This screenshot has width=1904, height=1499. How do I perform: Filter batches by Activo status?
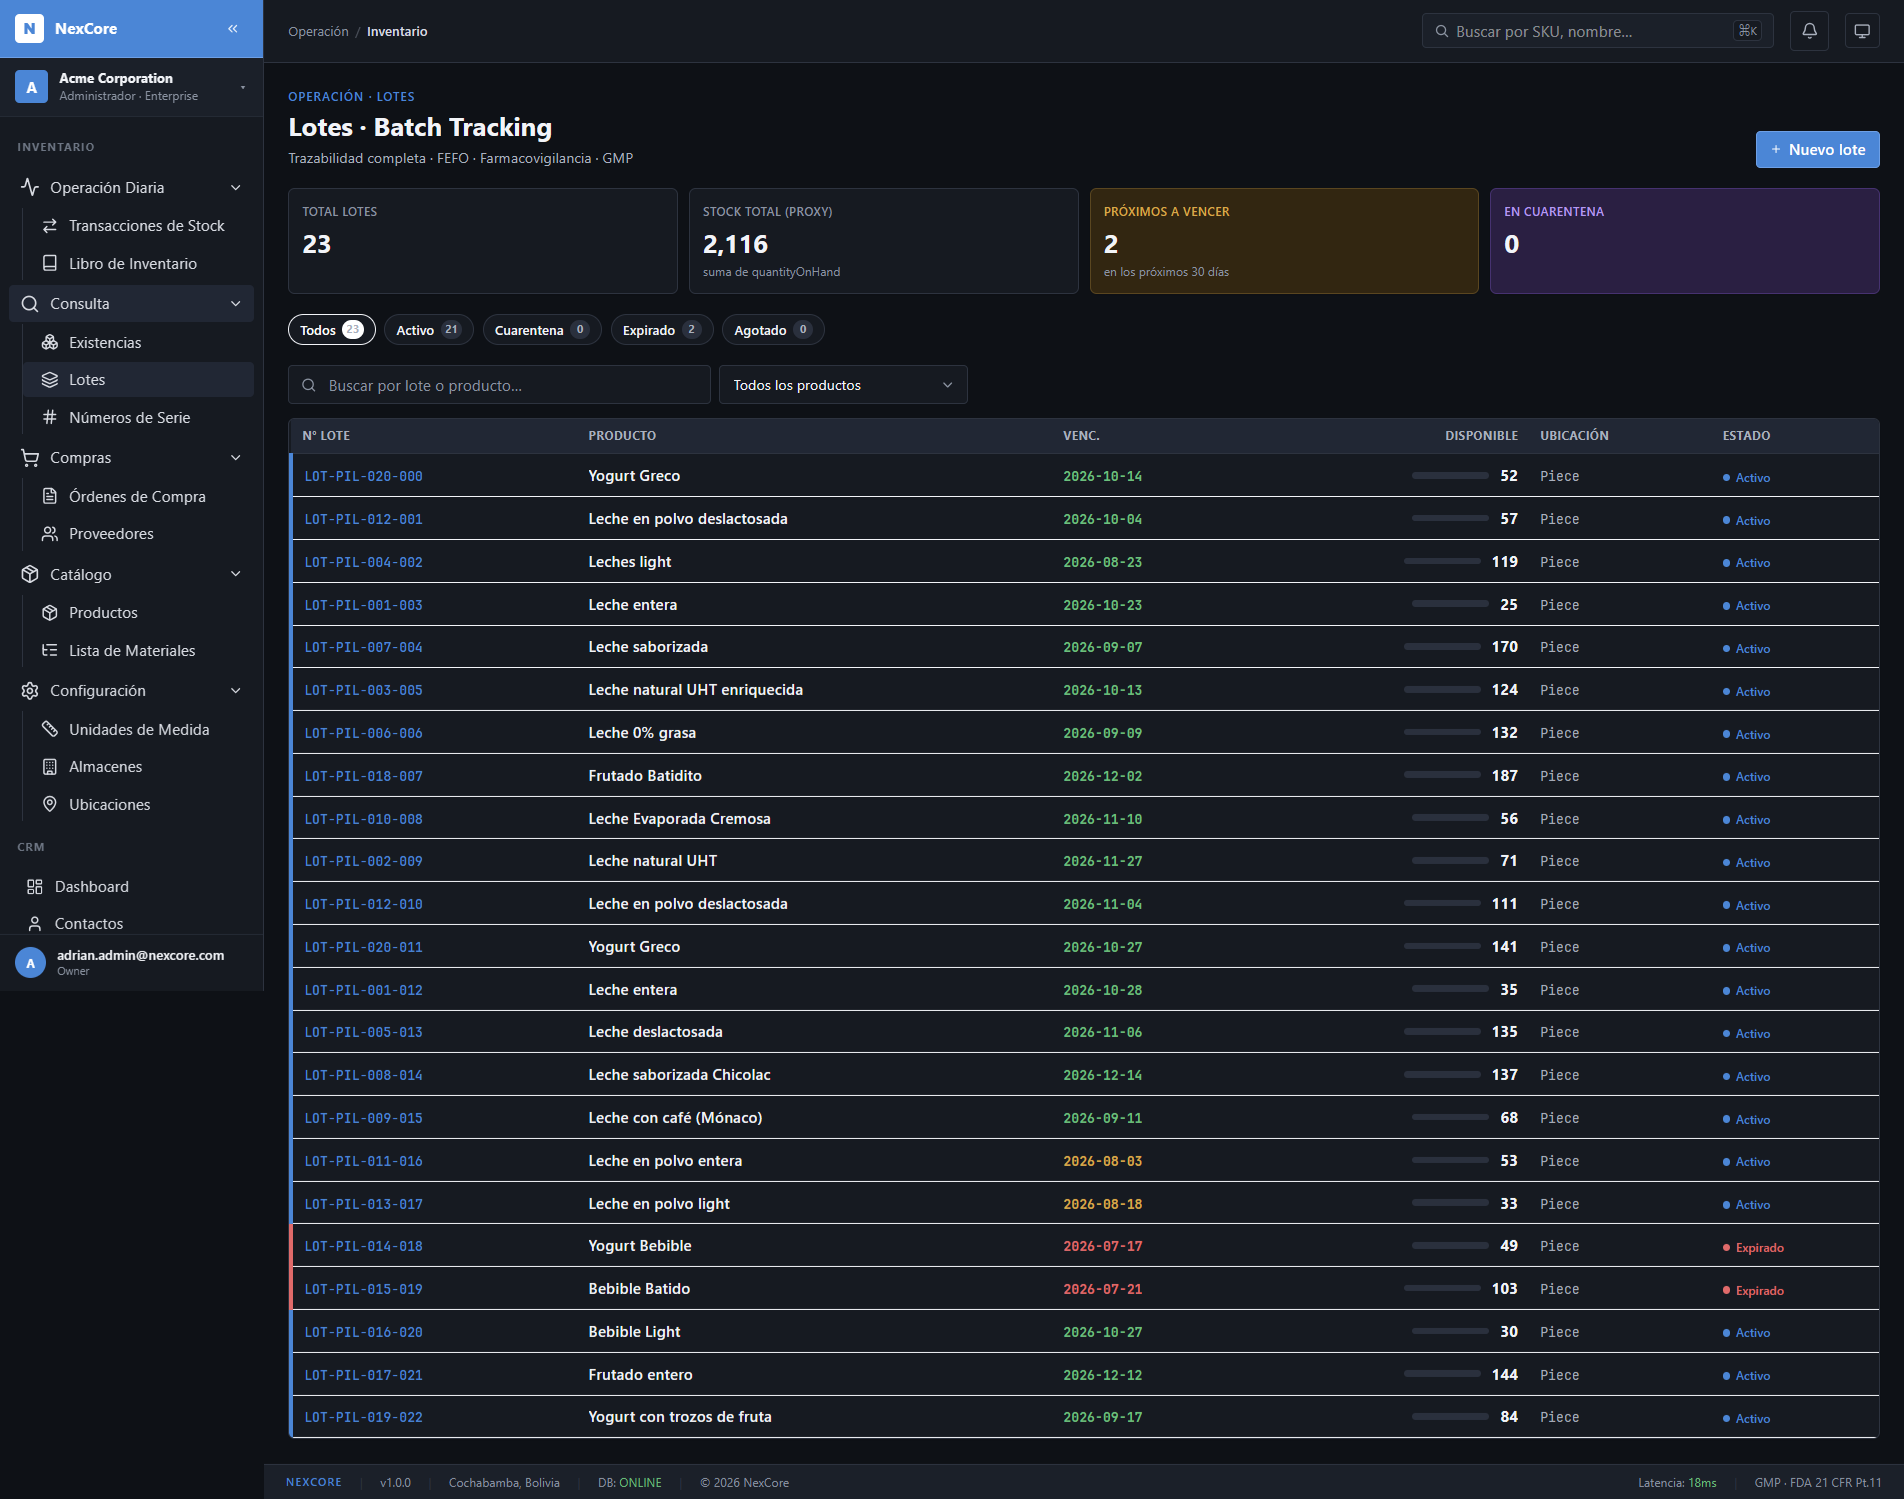tap(428, 330)
